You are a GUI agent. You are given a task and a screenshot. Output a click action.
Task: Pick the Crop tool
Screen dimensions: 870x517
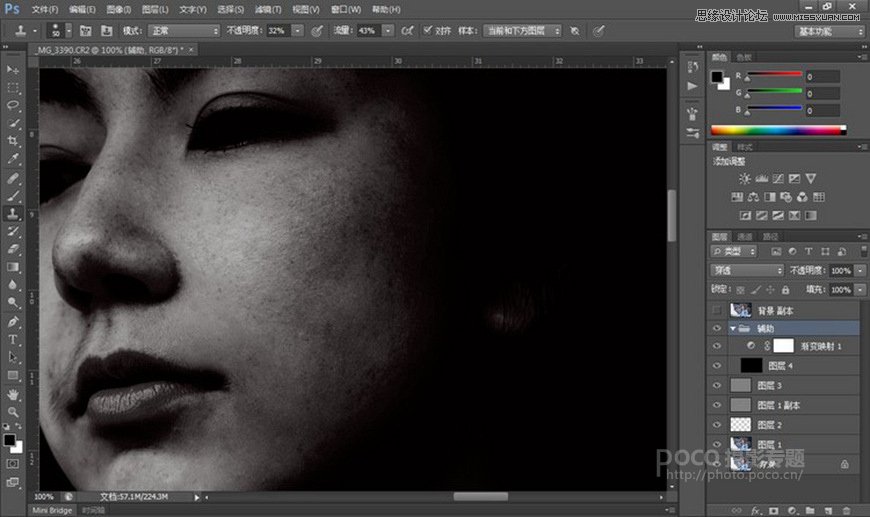click(14, 141)
